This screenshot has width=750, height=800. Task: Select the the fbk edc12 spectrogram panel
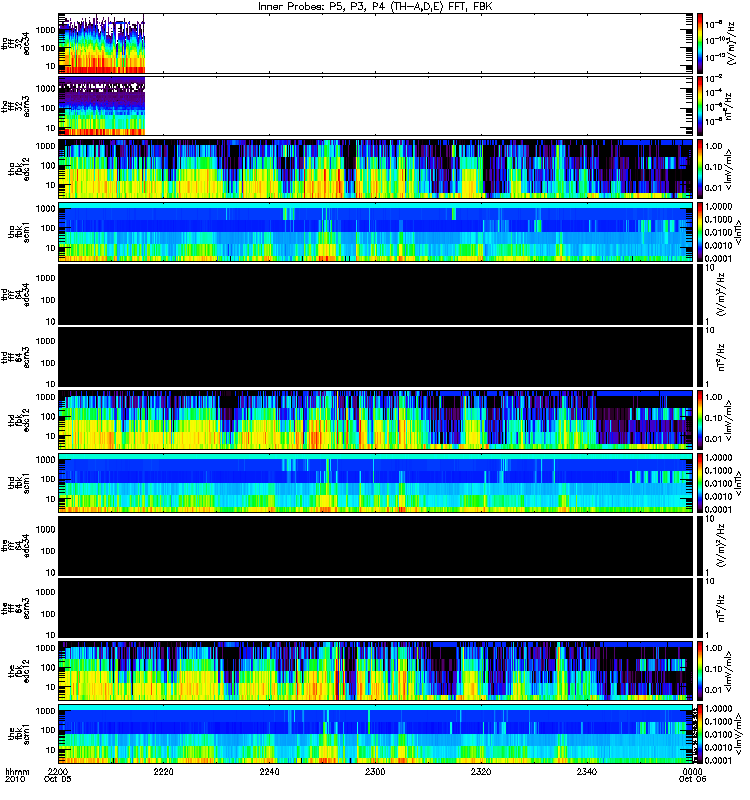(x=376, y=671)
